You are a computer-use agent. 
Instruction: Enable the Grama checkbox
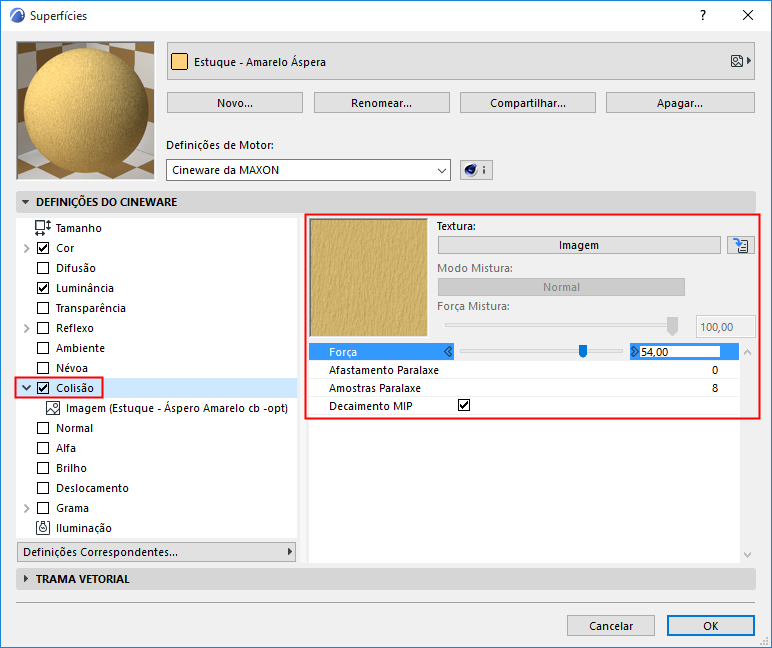pyautogui.click(x=43, y=508)
